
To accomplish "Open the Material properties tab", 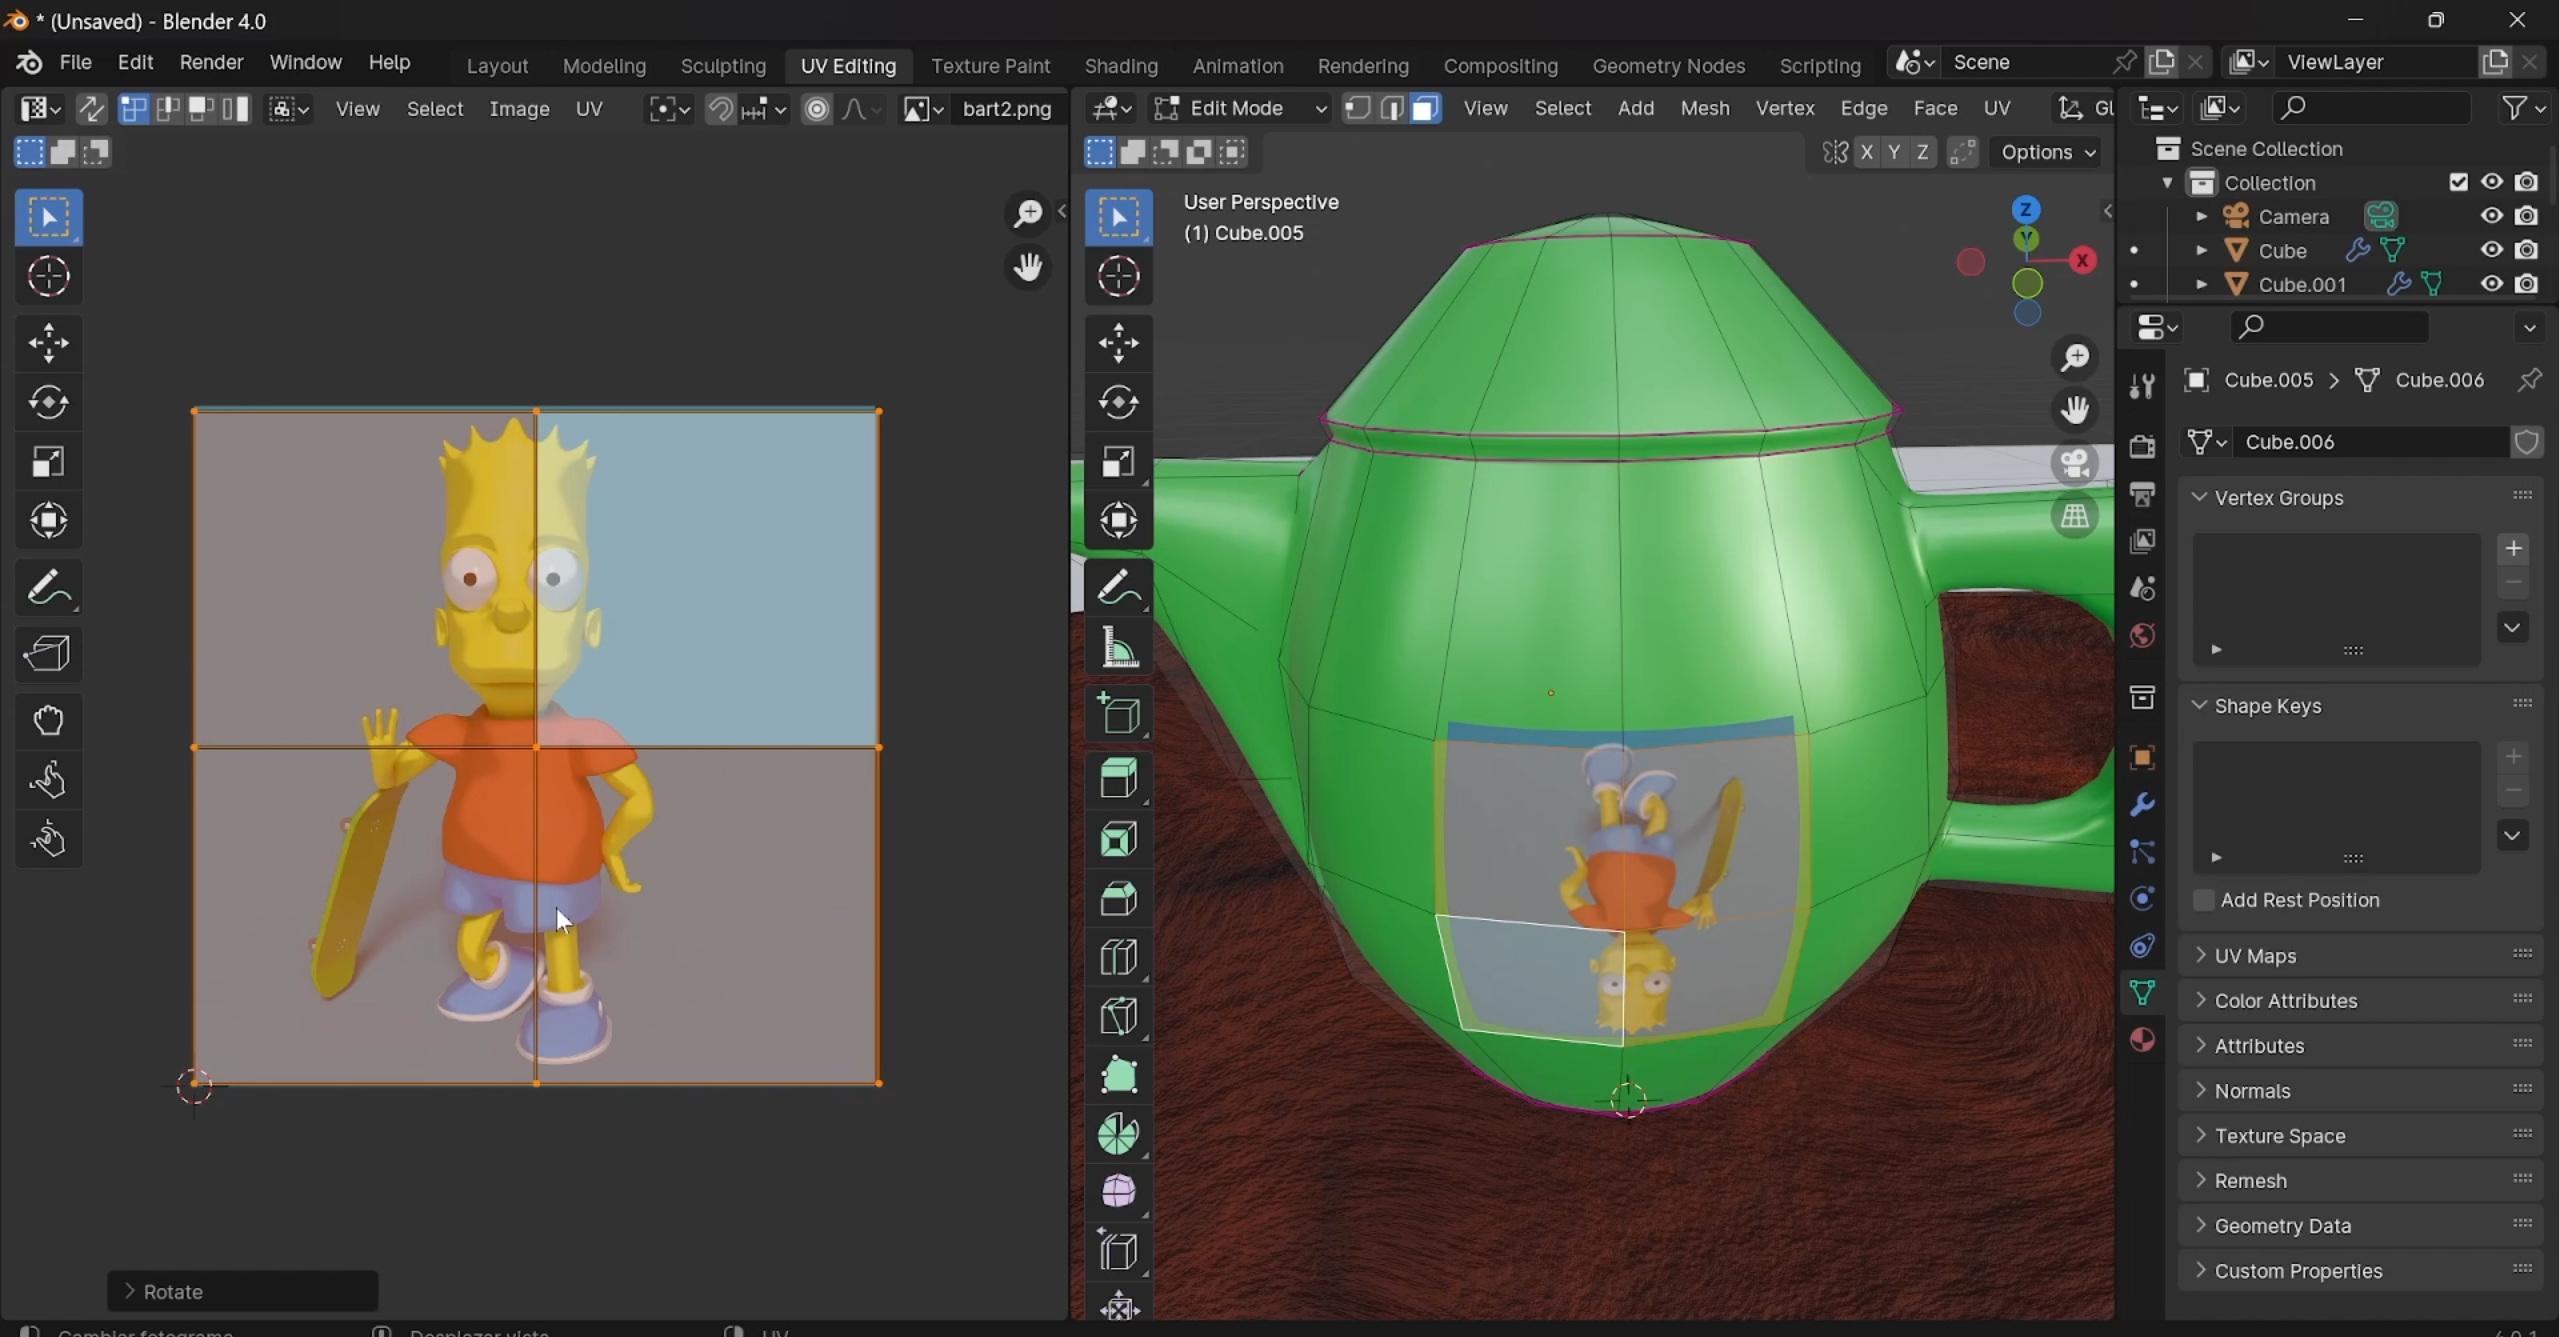I will click(x=2141, y=1040).
